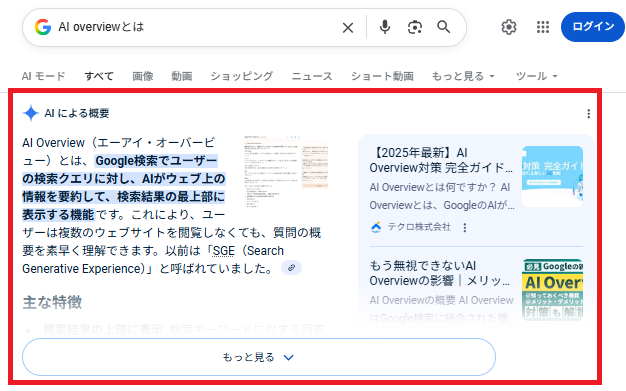Open the ショート動画 tab
626x391 pixels.
[x=382, y=76]
